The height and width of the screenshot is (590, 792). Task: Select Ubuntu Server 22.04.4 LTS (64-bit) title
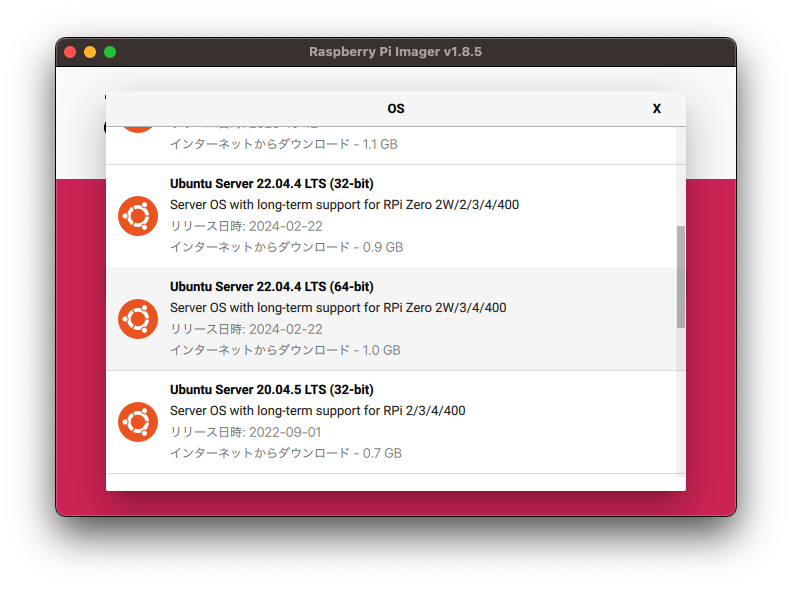click(272, 286)
